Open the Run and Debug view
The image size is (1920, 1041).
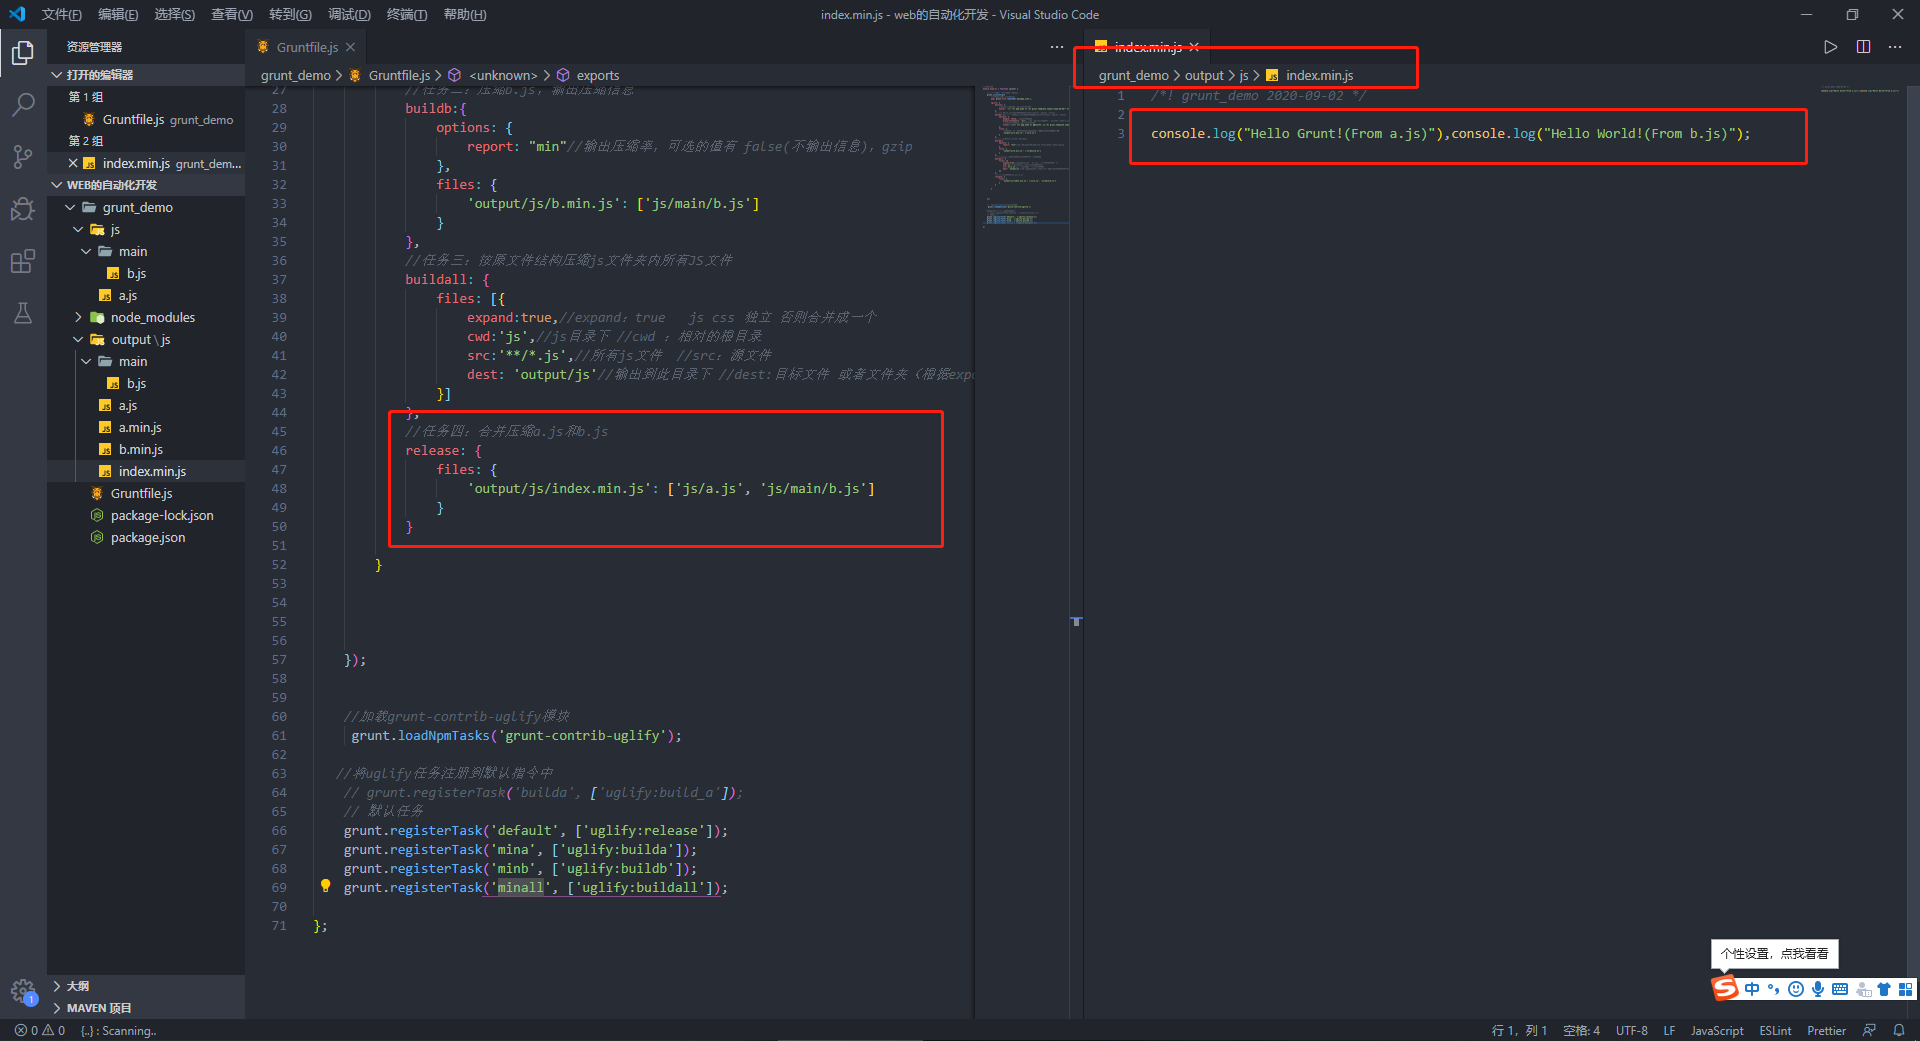coord(23,208)
